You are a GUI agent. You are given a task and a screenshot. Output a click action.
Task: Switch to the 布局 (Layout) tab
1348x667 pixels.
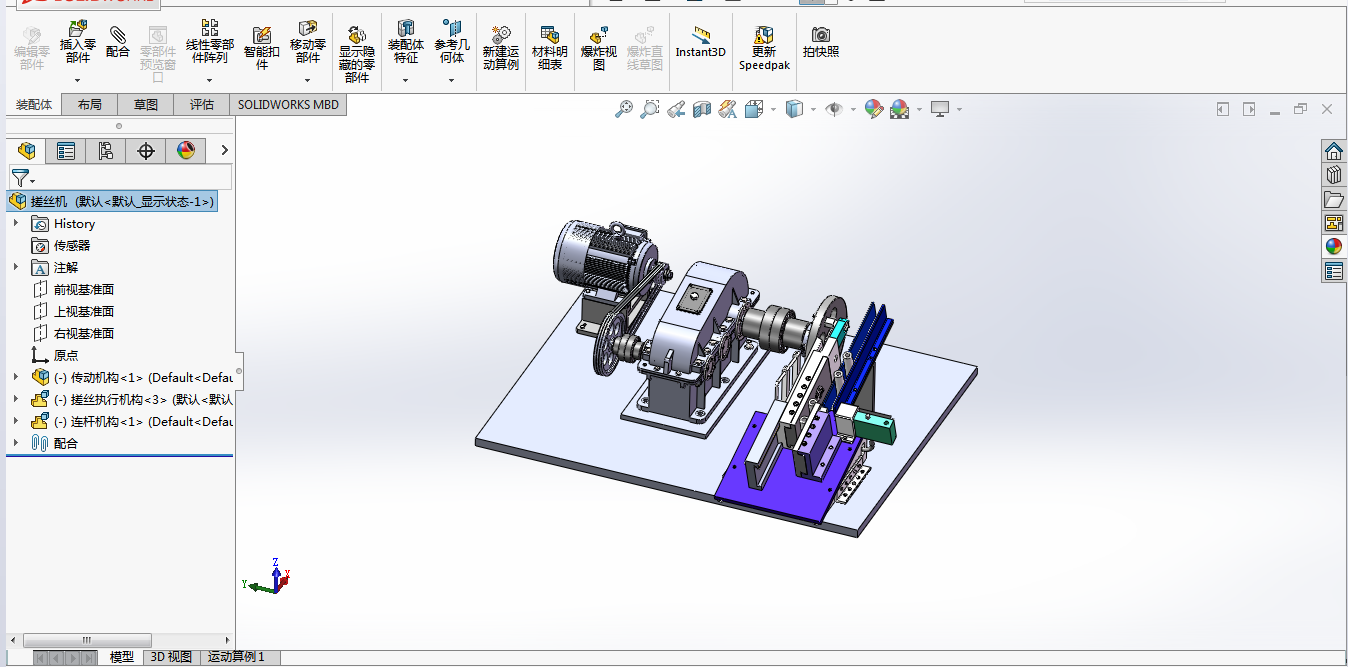point(90,104)
